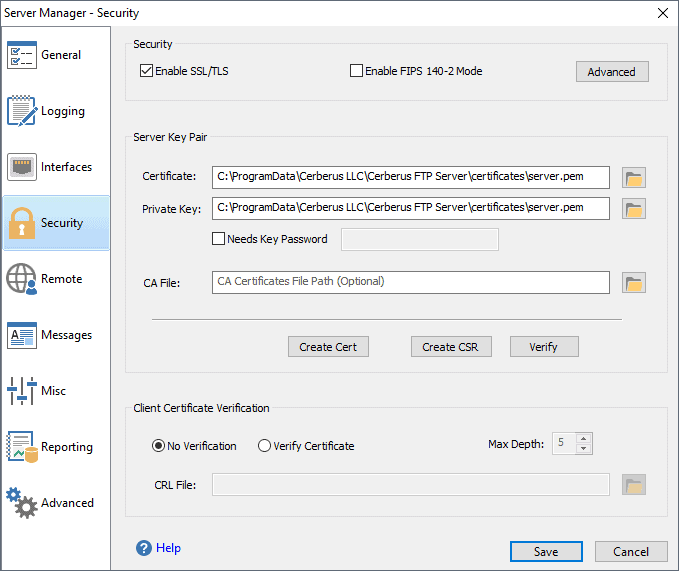Browse for the Certificate file folder icon
This screenshot has height=571, width=679.
[634, 177]
